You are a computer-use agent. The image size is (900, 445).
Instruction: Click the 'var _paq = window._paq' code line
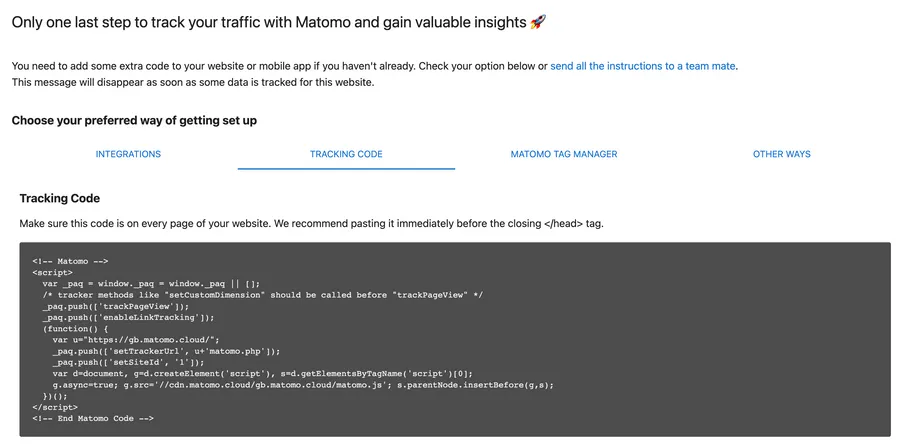click(x=151, y=283)
